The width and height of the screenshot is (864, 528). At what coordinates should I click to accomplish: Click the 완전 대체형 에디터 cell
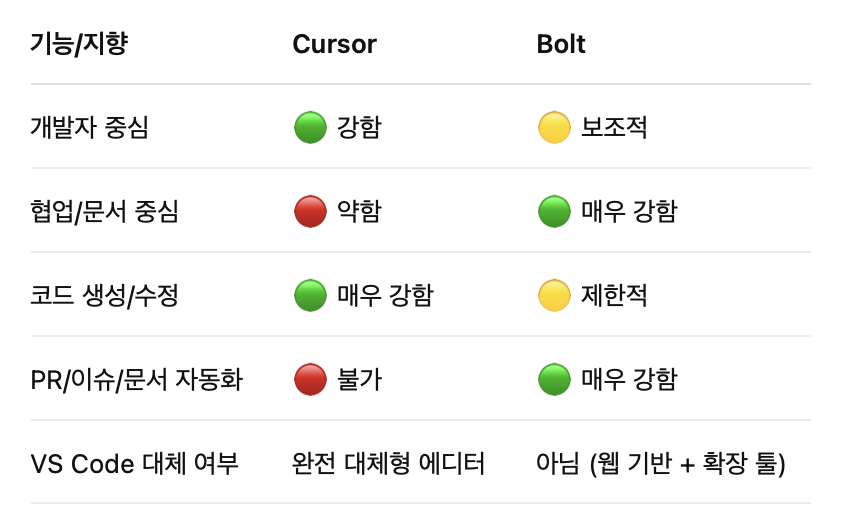(388, 463)
